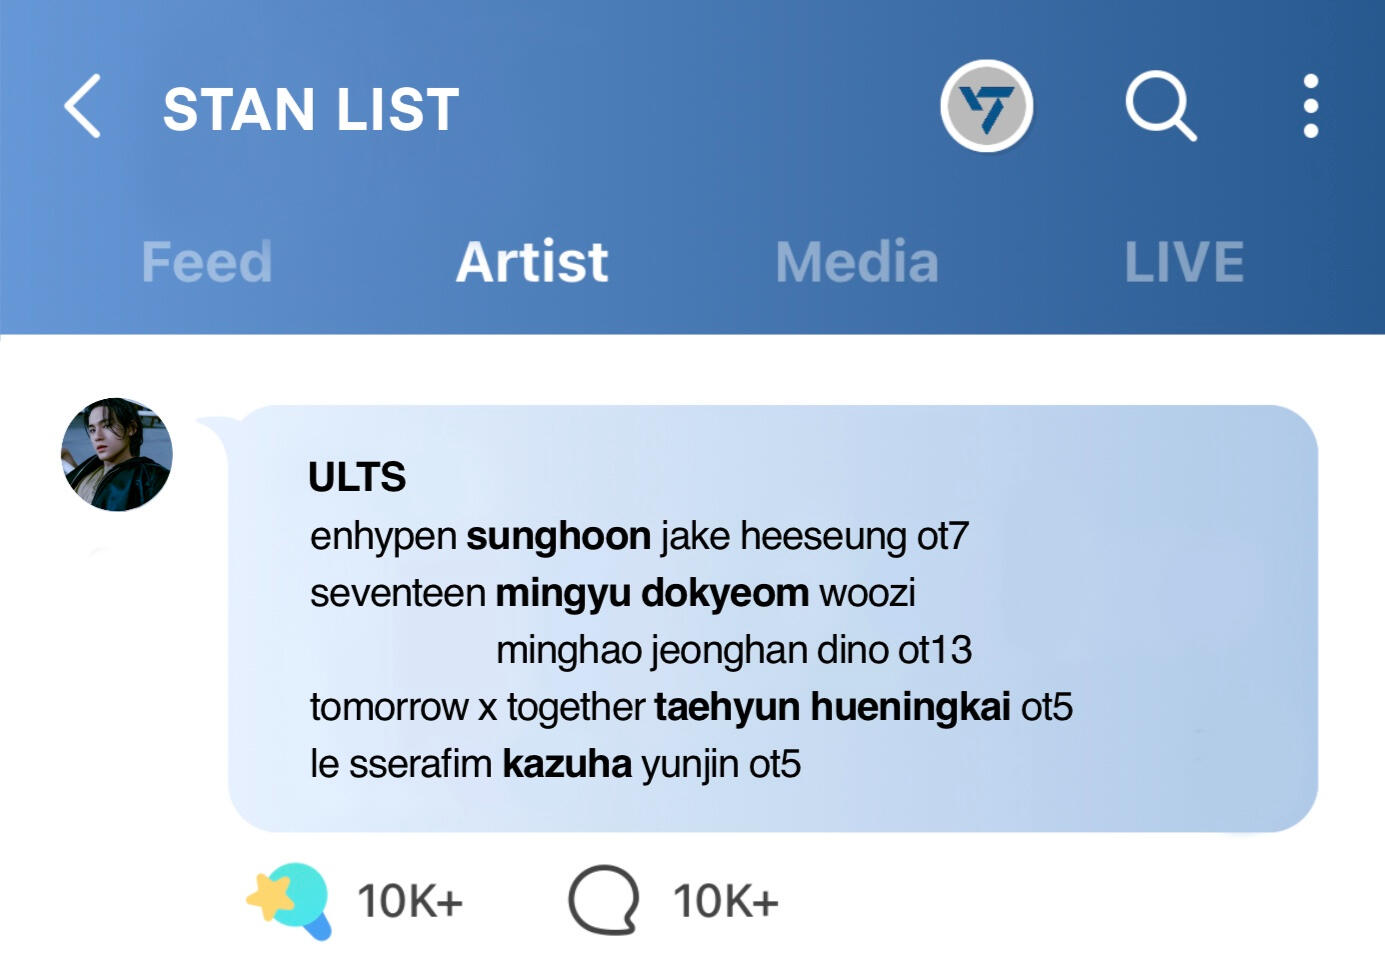
Task: Click the bold name kazuha
Action: coord(567,764)
